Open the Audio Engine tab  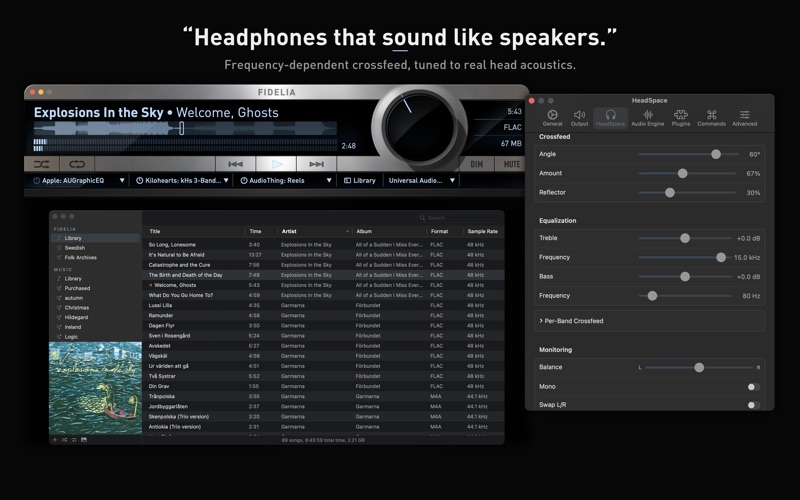[648, 118]
